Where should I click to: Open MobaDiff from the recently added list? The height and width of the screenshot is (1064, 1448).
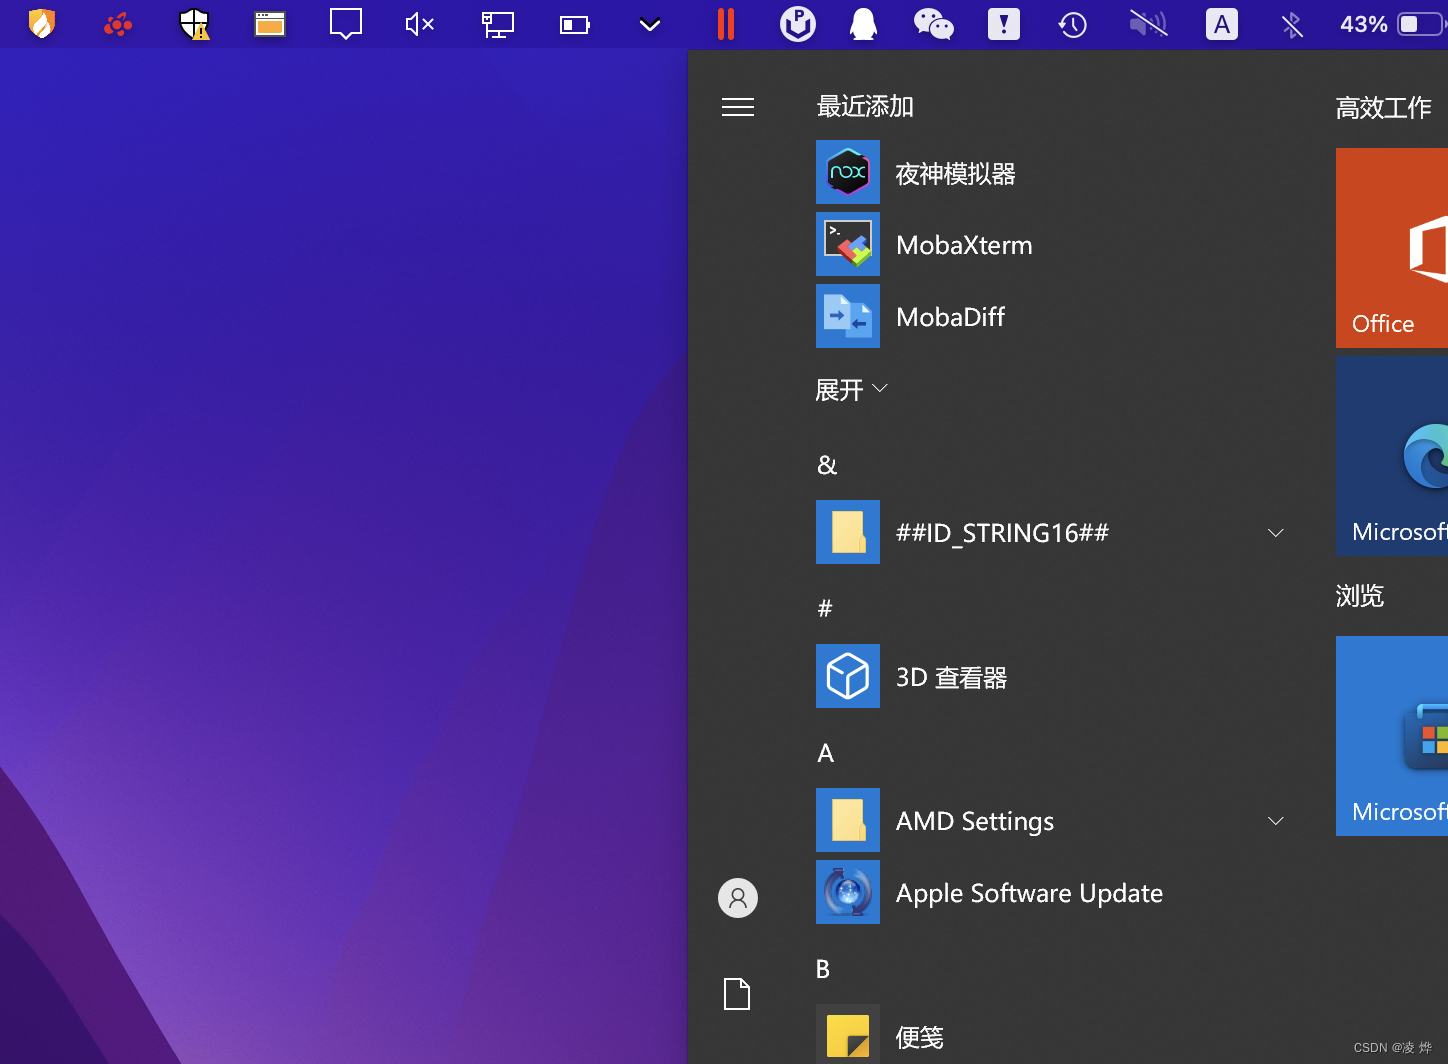point(1050,316)
